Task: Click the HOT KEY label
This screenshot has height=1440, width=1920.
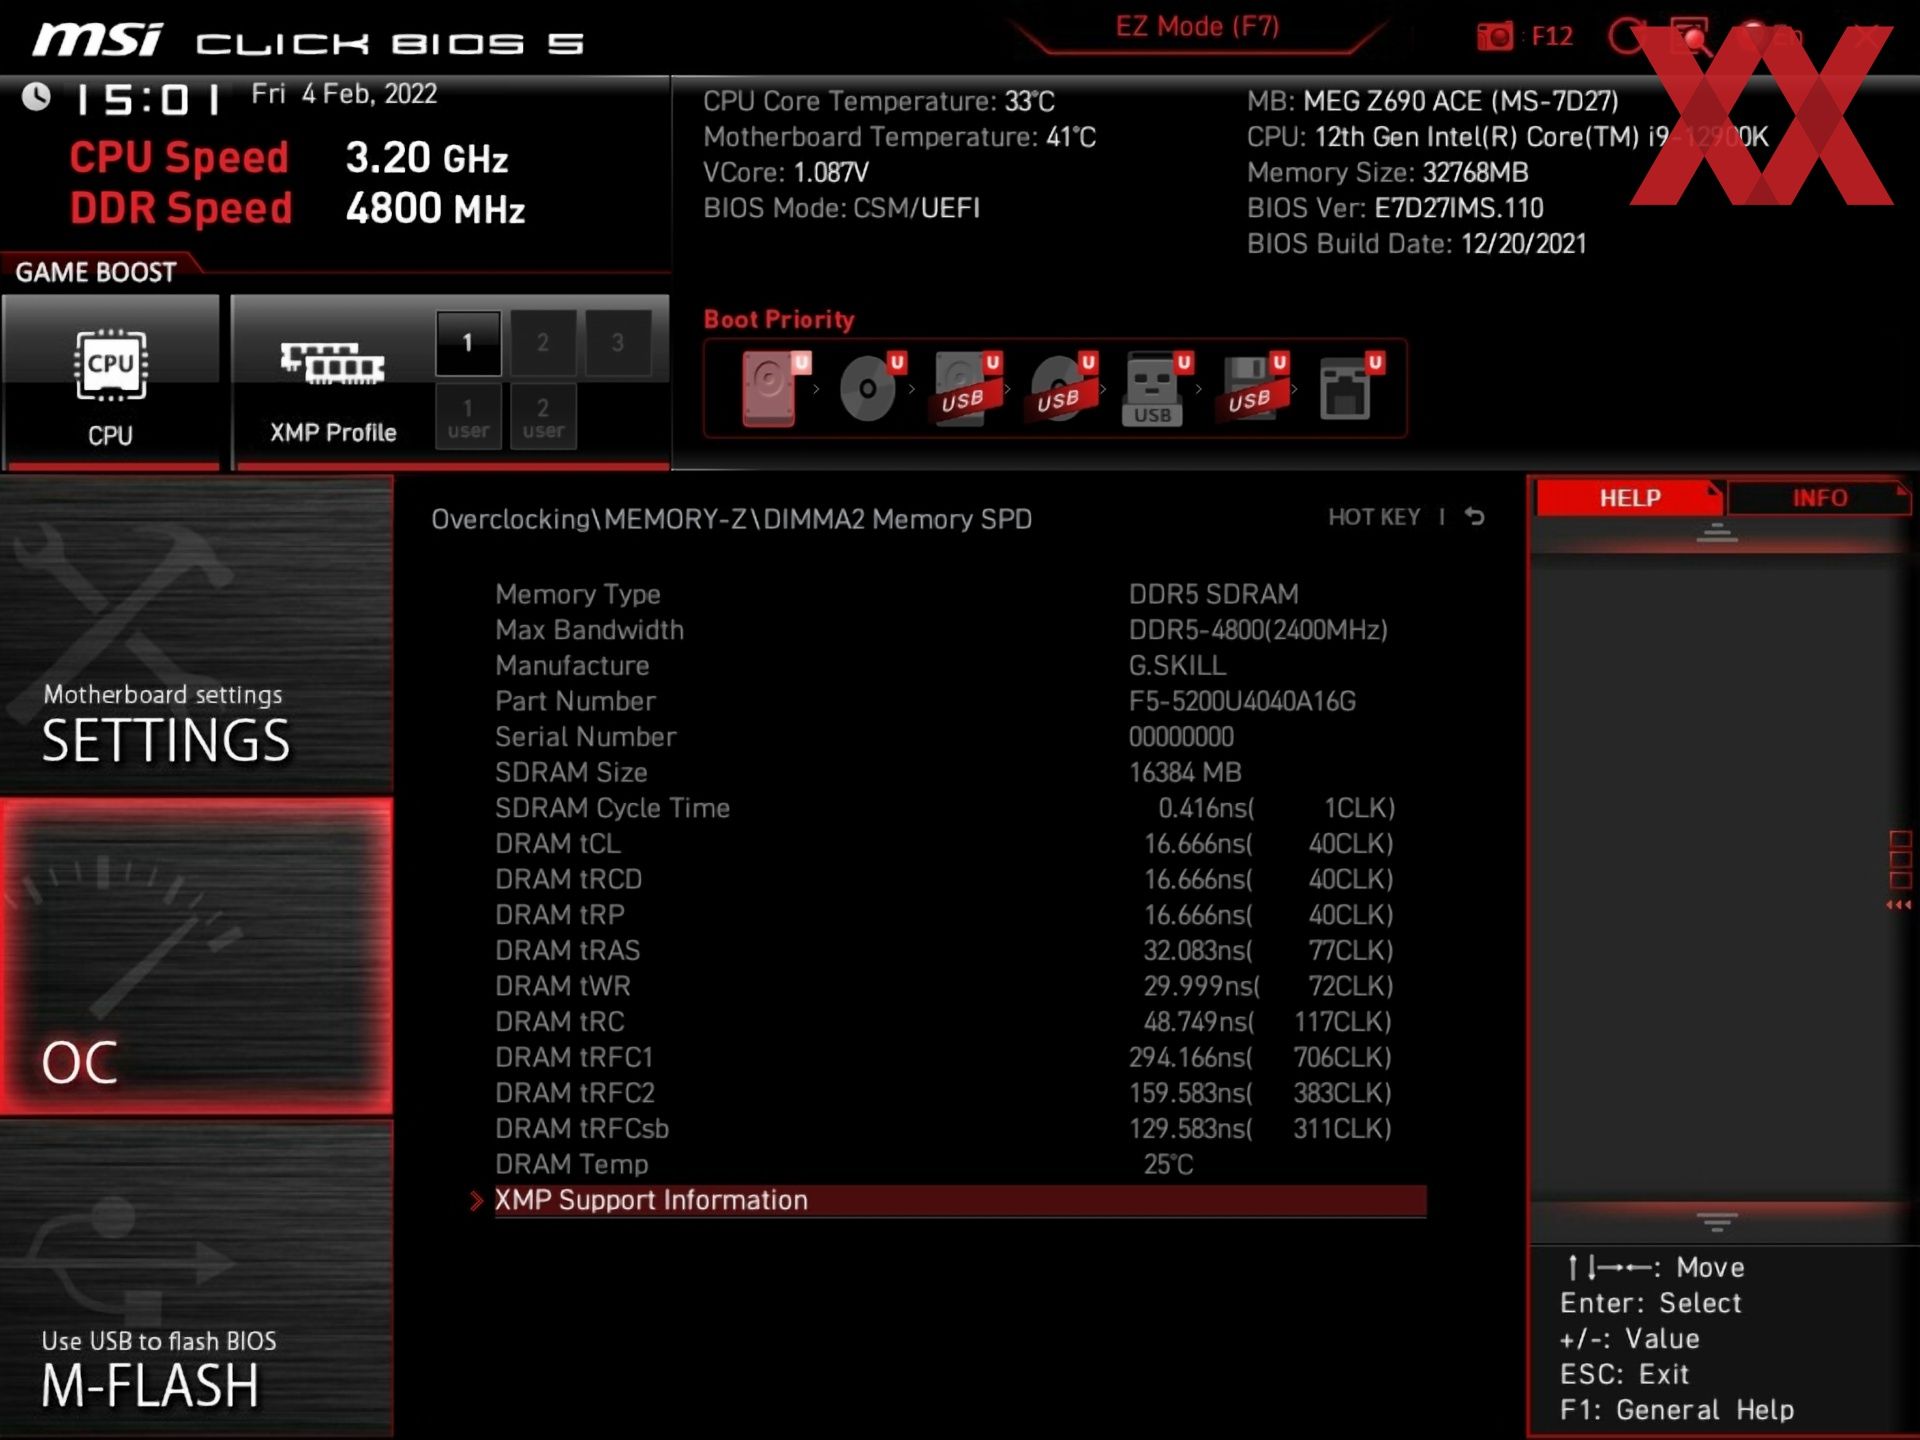Action: click(x=1374, y=517)
